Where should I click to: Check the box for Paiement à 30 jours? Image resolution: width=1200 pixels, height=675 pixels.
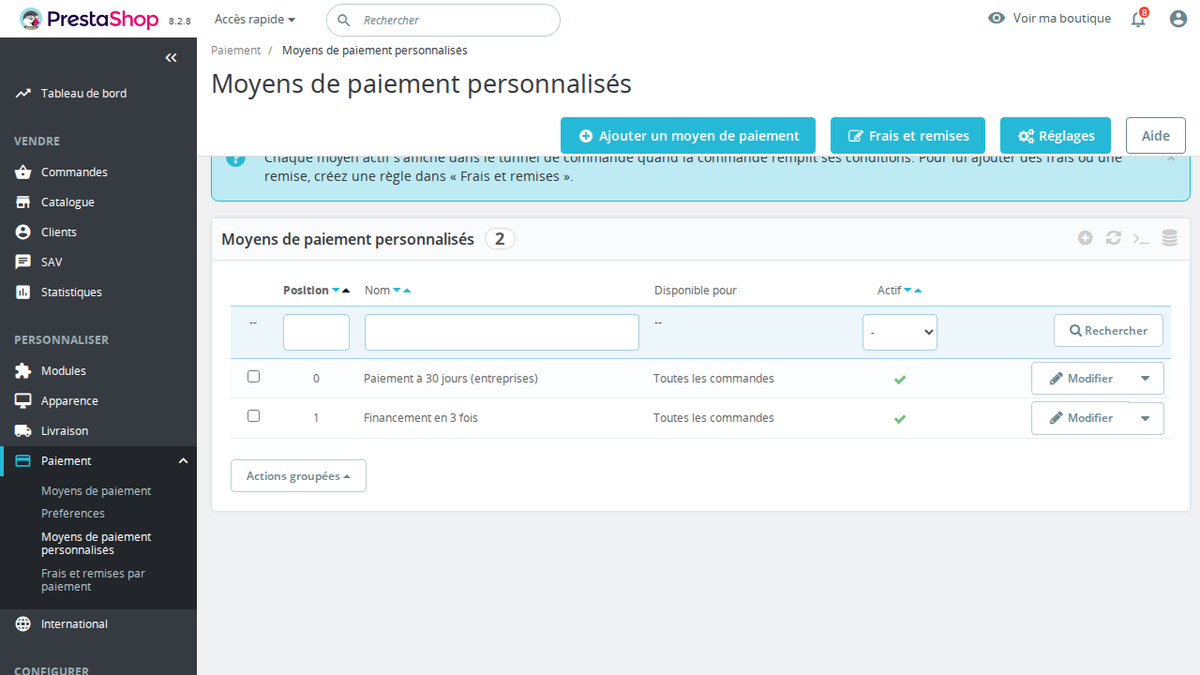click(x=253, y=377)
